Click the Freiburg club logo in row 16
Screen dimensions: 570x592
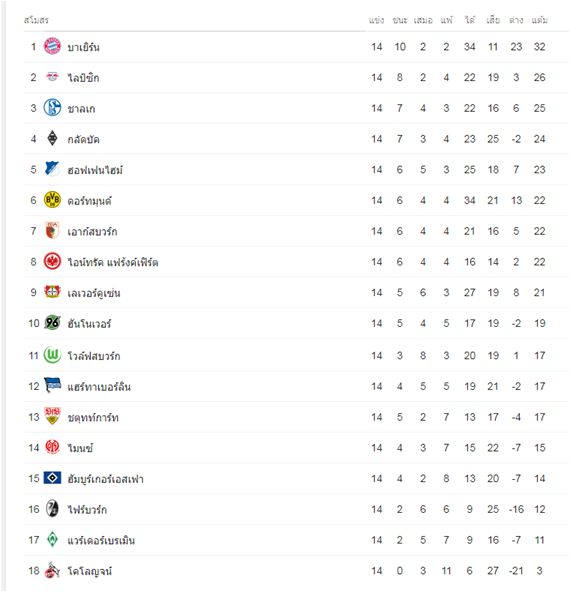[52, 509]
